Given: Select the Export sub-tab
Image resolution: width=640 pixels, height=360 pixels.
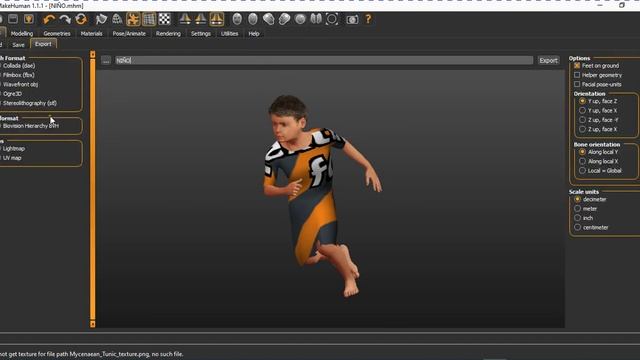Looking at the screenshot, I should (43, 44).
